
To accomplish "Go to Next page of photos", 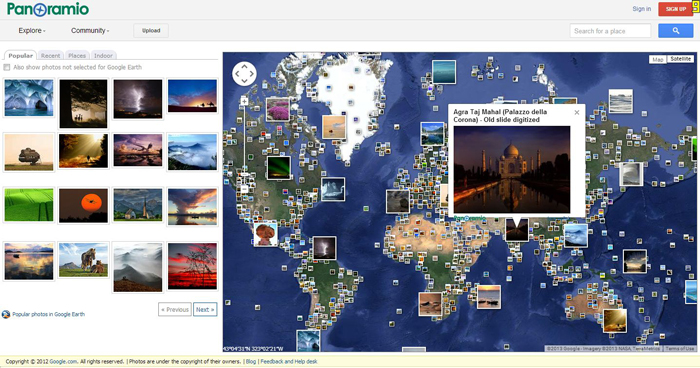I will [x=205, y=309].
